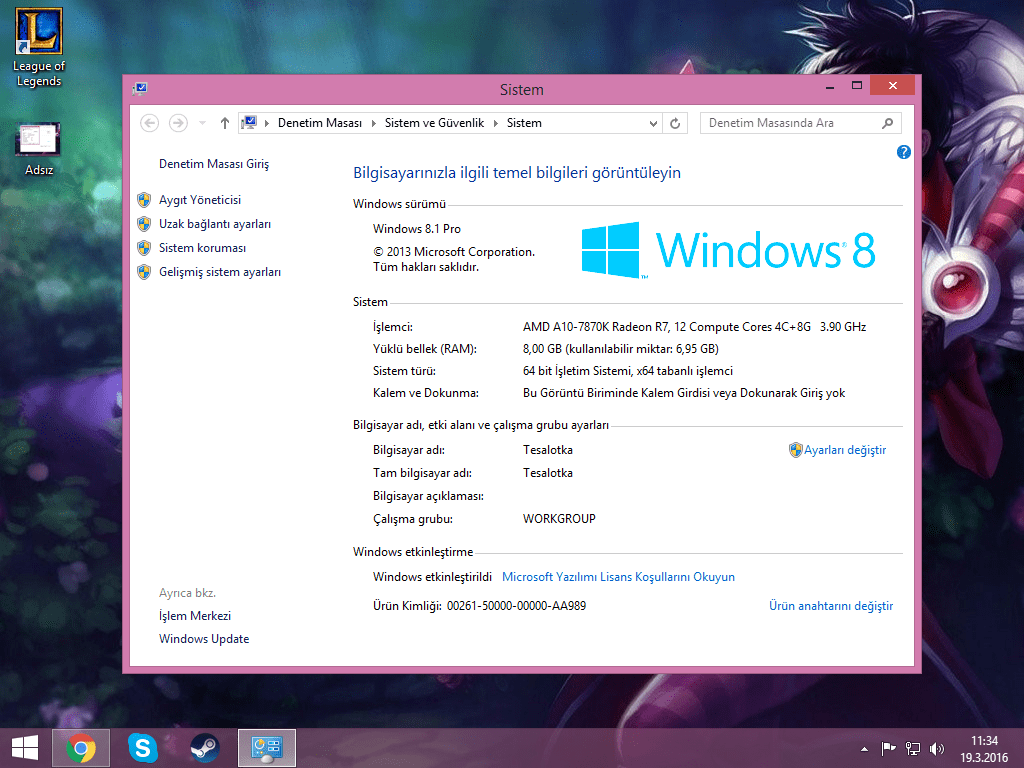The width and height of the screenshot is (1024, 768).
Task: Open Skype from the taskbar
Action: [x=142, y=748]
